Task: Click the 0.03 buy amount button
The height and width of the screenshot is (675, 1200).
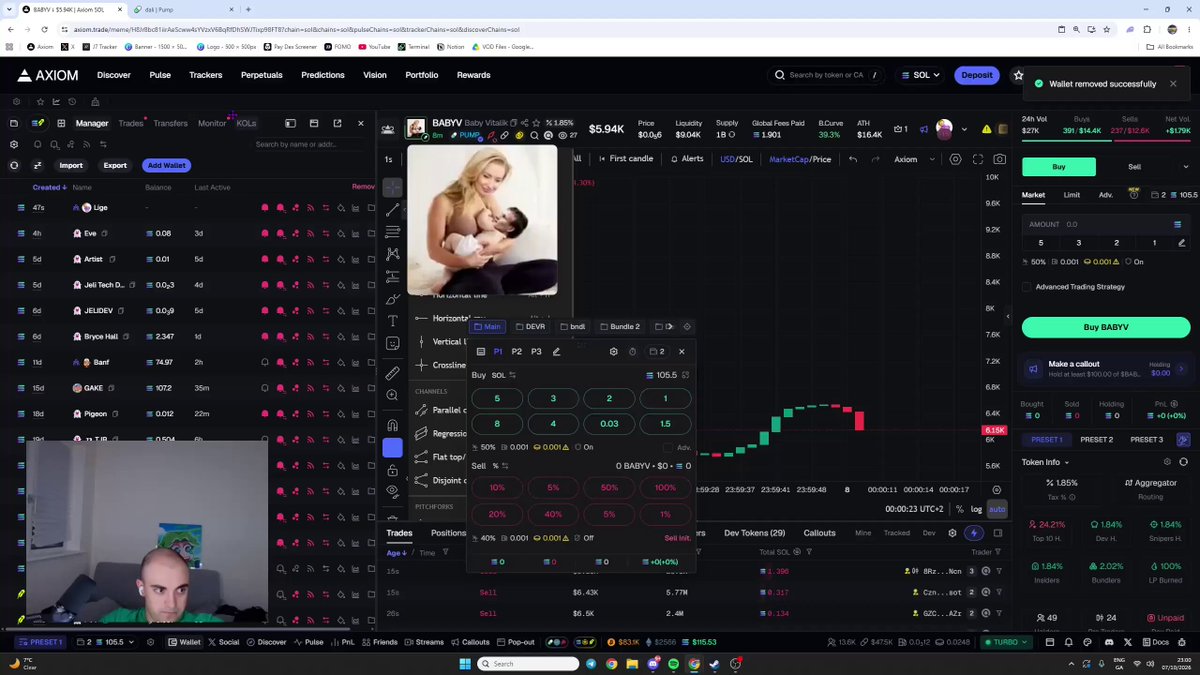Action: 609,424
